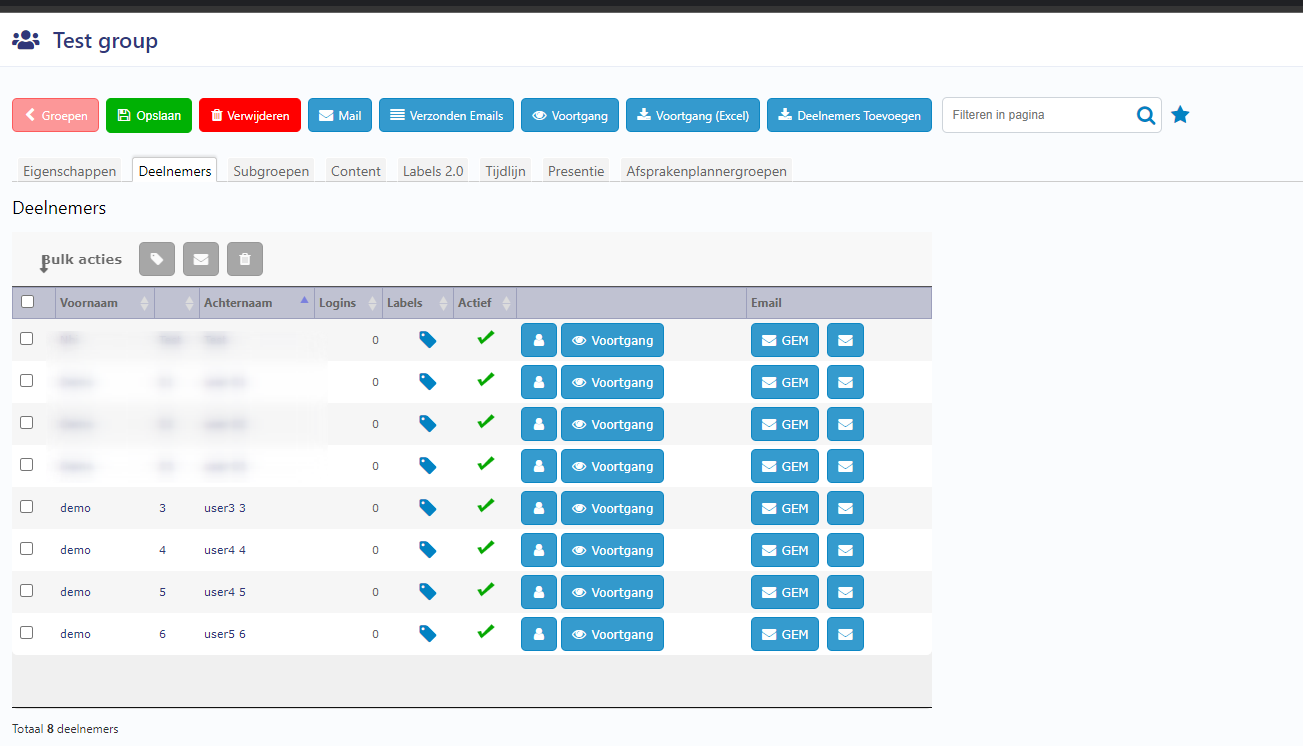Click the bulk email envelope icon
Viewport: 1303px width, 746px height.
click(201, 259)
